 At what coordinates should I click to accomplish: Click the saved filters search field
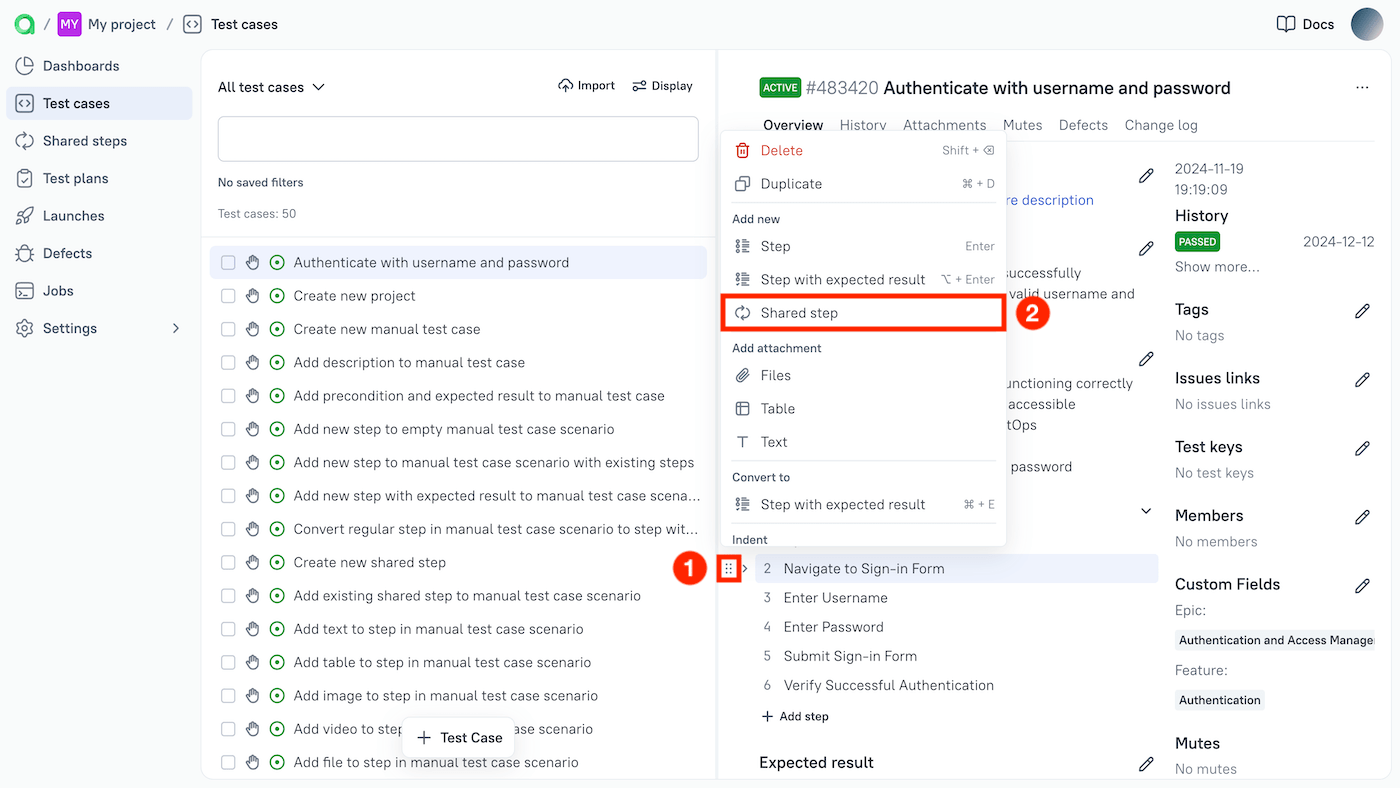point(457,137)
